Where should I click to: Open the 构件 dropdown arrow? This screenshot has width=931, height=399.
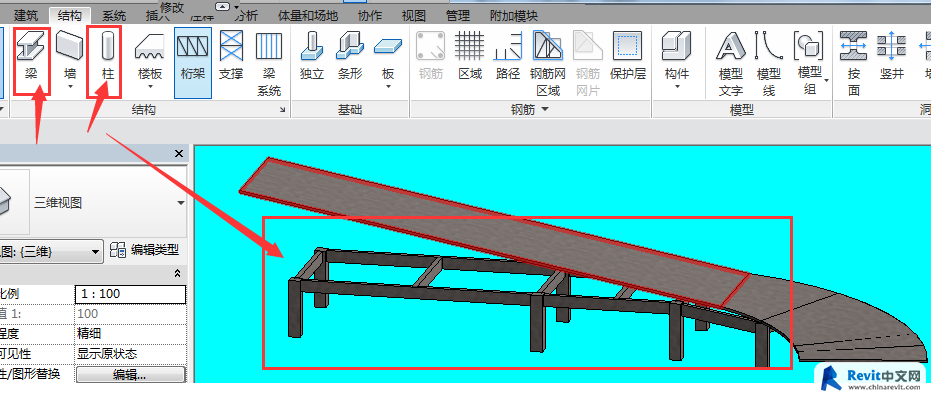(x=676, y=87)
